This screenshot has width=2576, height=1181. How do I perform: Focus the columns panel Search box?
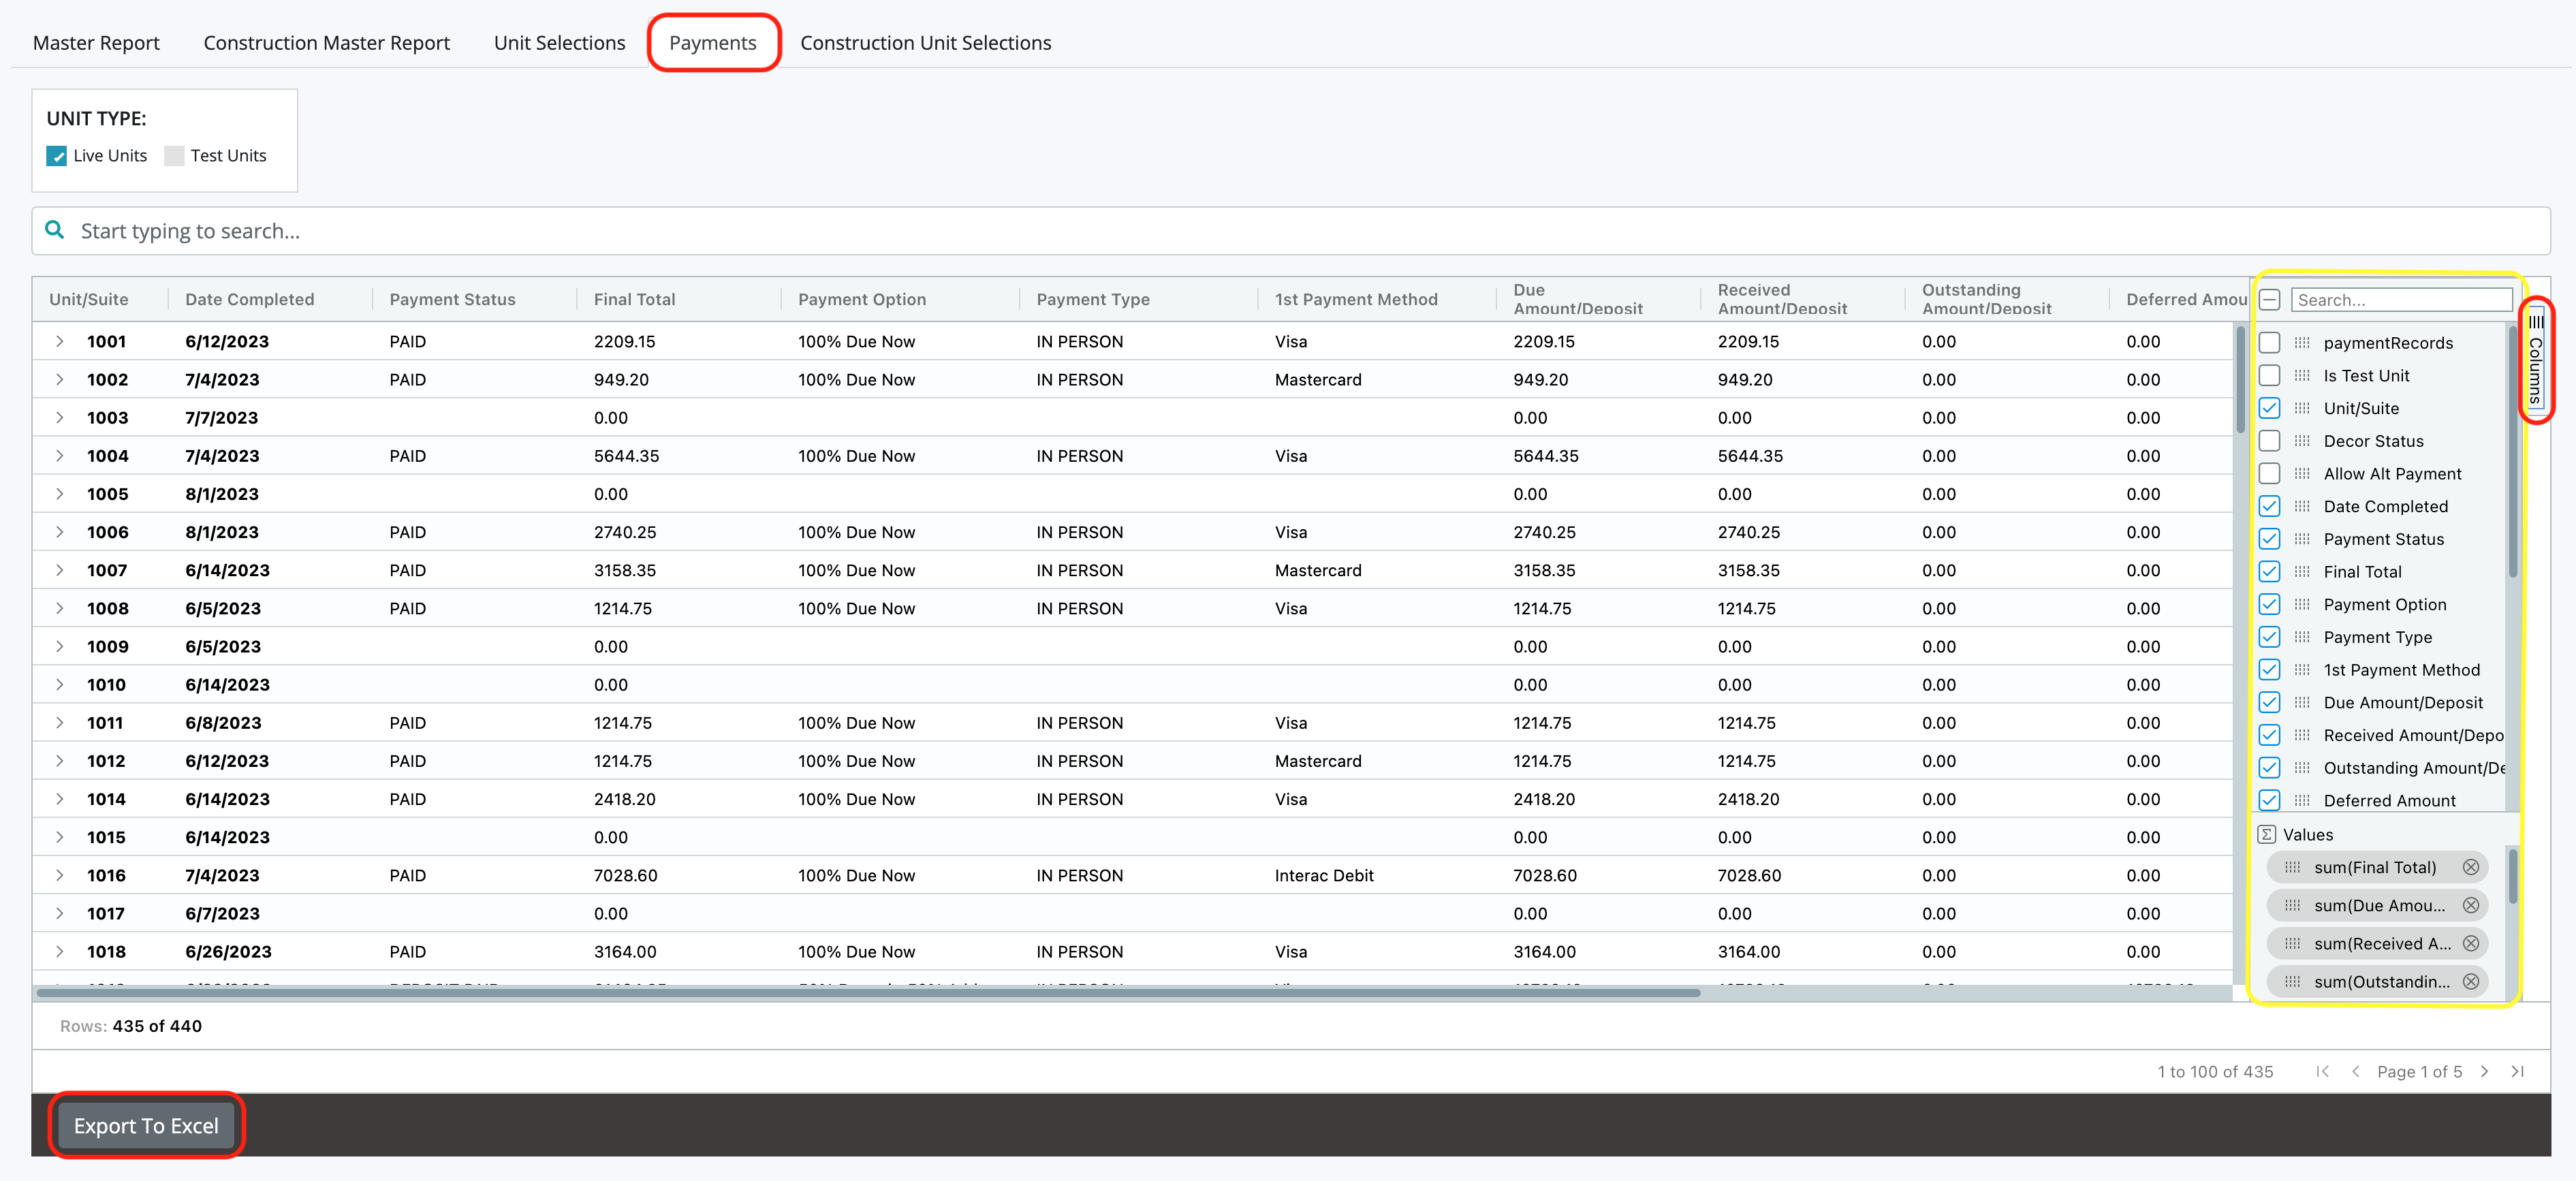(x=2401, y=300)
